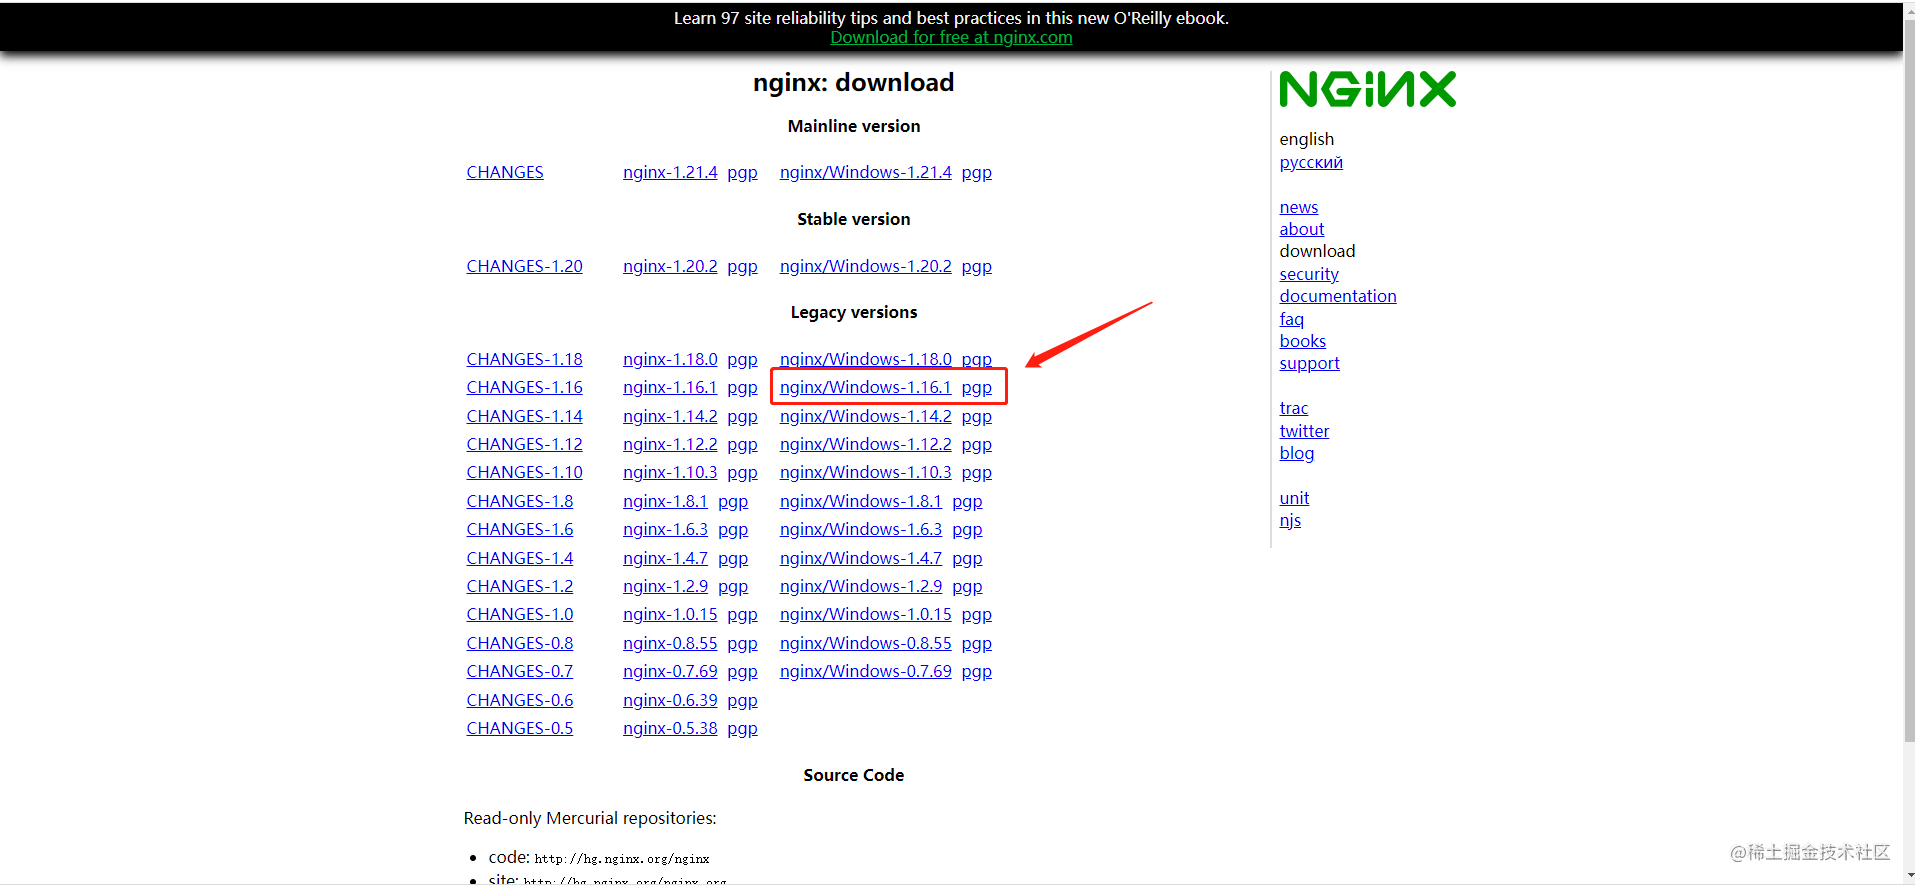Download nginx-1.0.15 source

670,614
